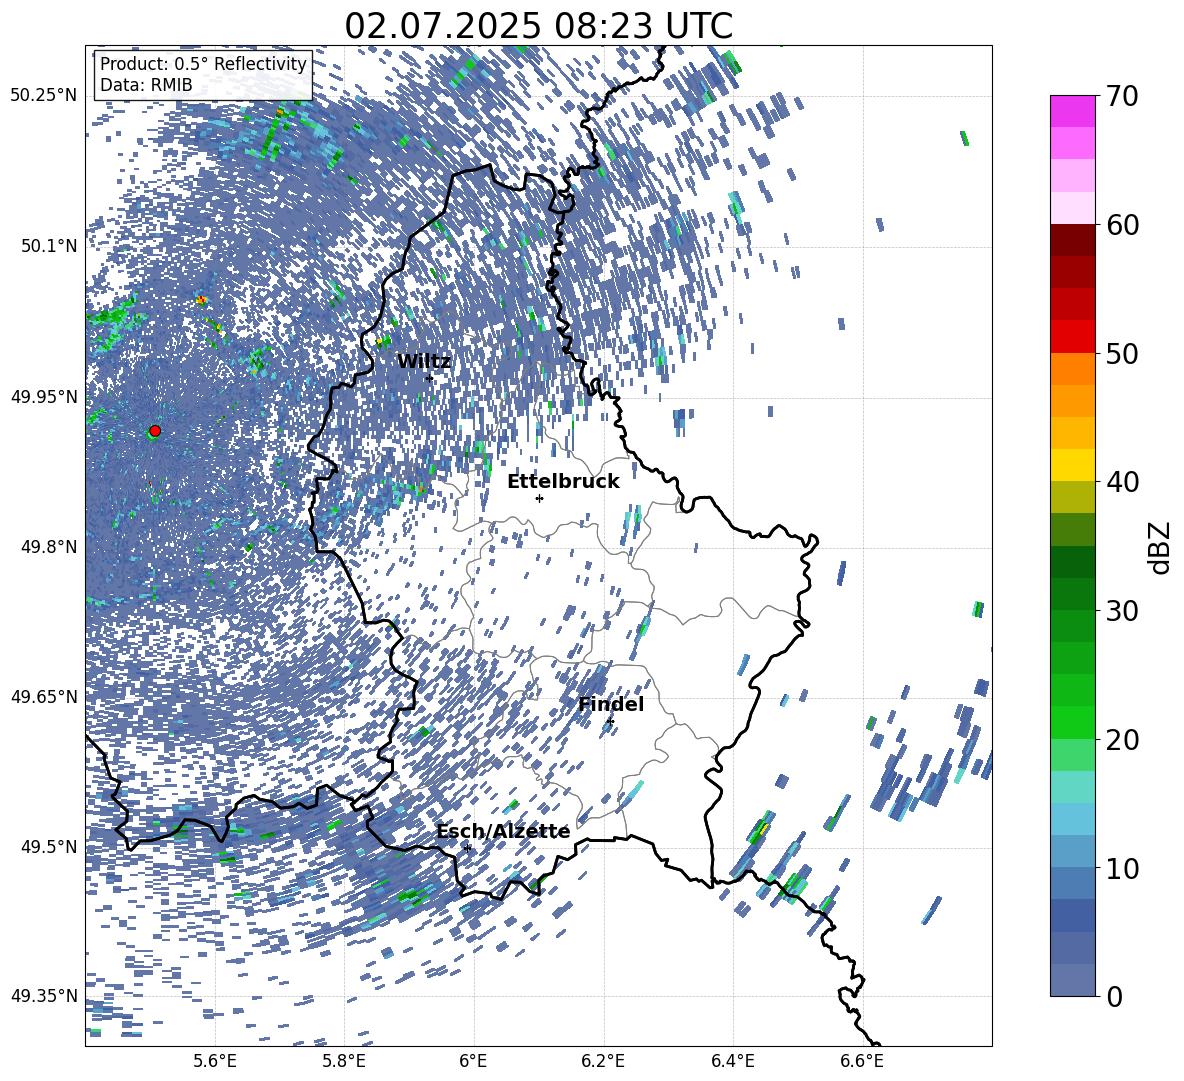Click the colorbar tick label 20

[x=1122, y=740]
